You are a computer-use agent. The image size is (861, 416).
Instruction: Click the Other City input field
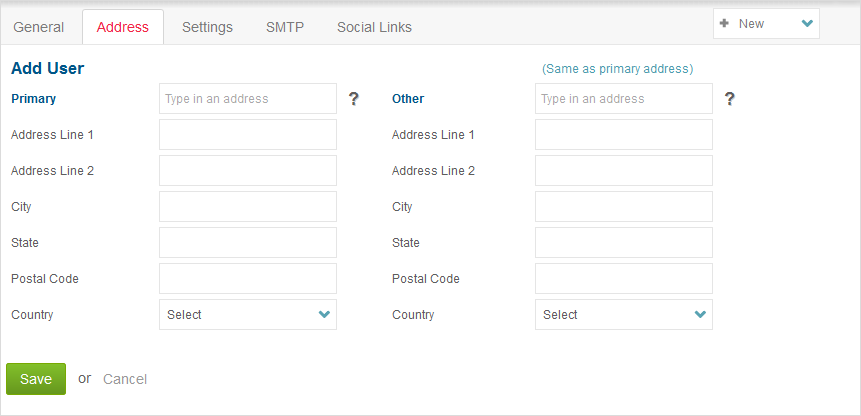coord(624,206)
